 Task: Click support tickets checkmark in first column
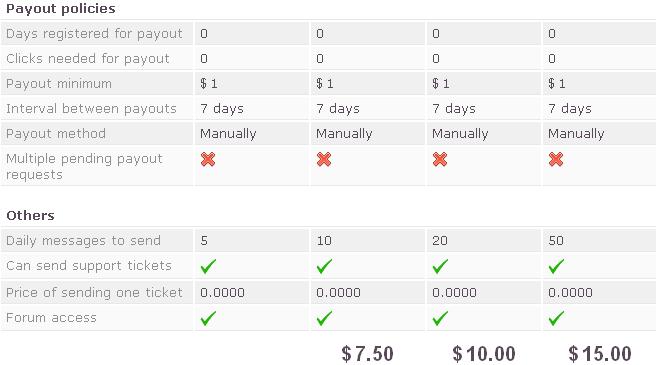tap(208, 266)
